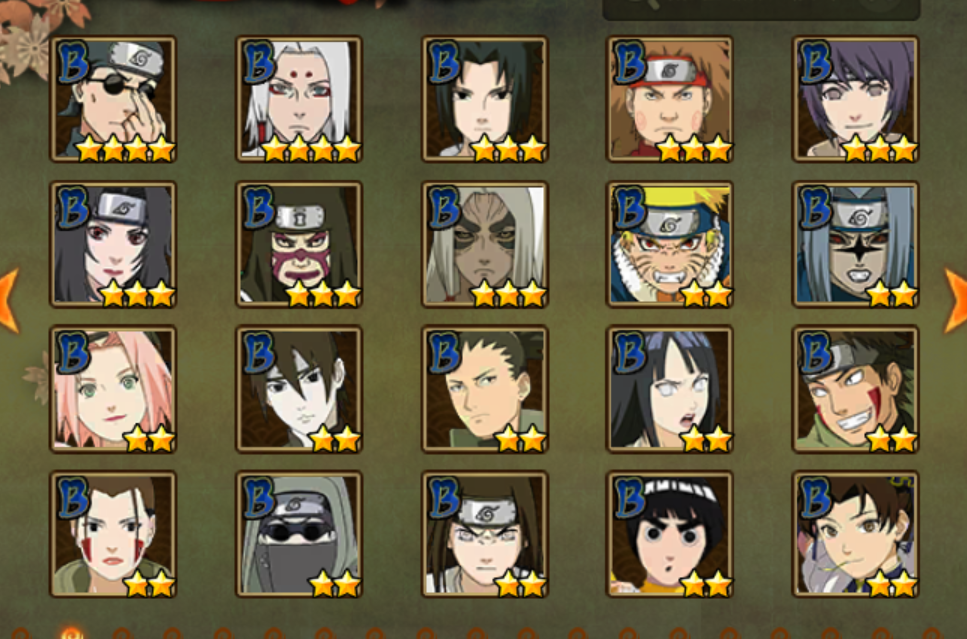The image size is (967, 639).
Task: Pick the dark-blue-haired girl with white eyes
Action: point(670,389)
